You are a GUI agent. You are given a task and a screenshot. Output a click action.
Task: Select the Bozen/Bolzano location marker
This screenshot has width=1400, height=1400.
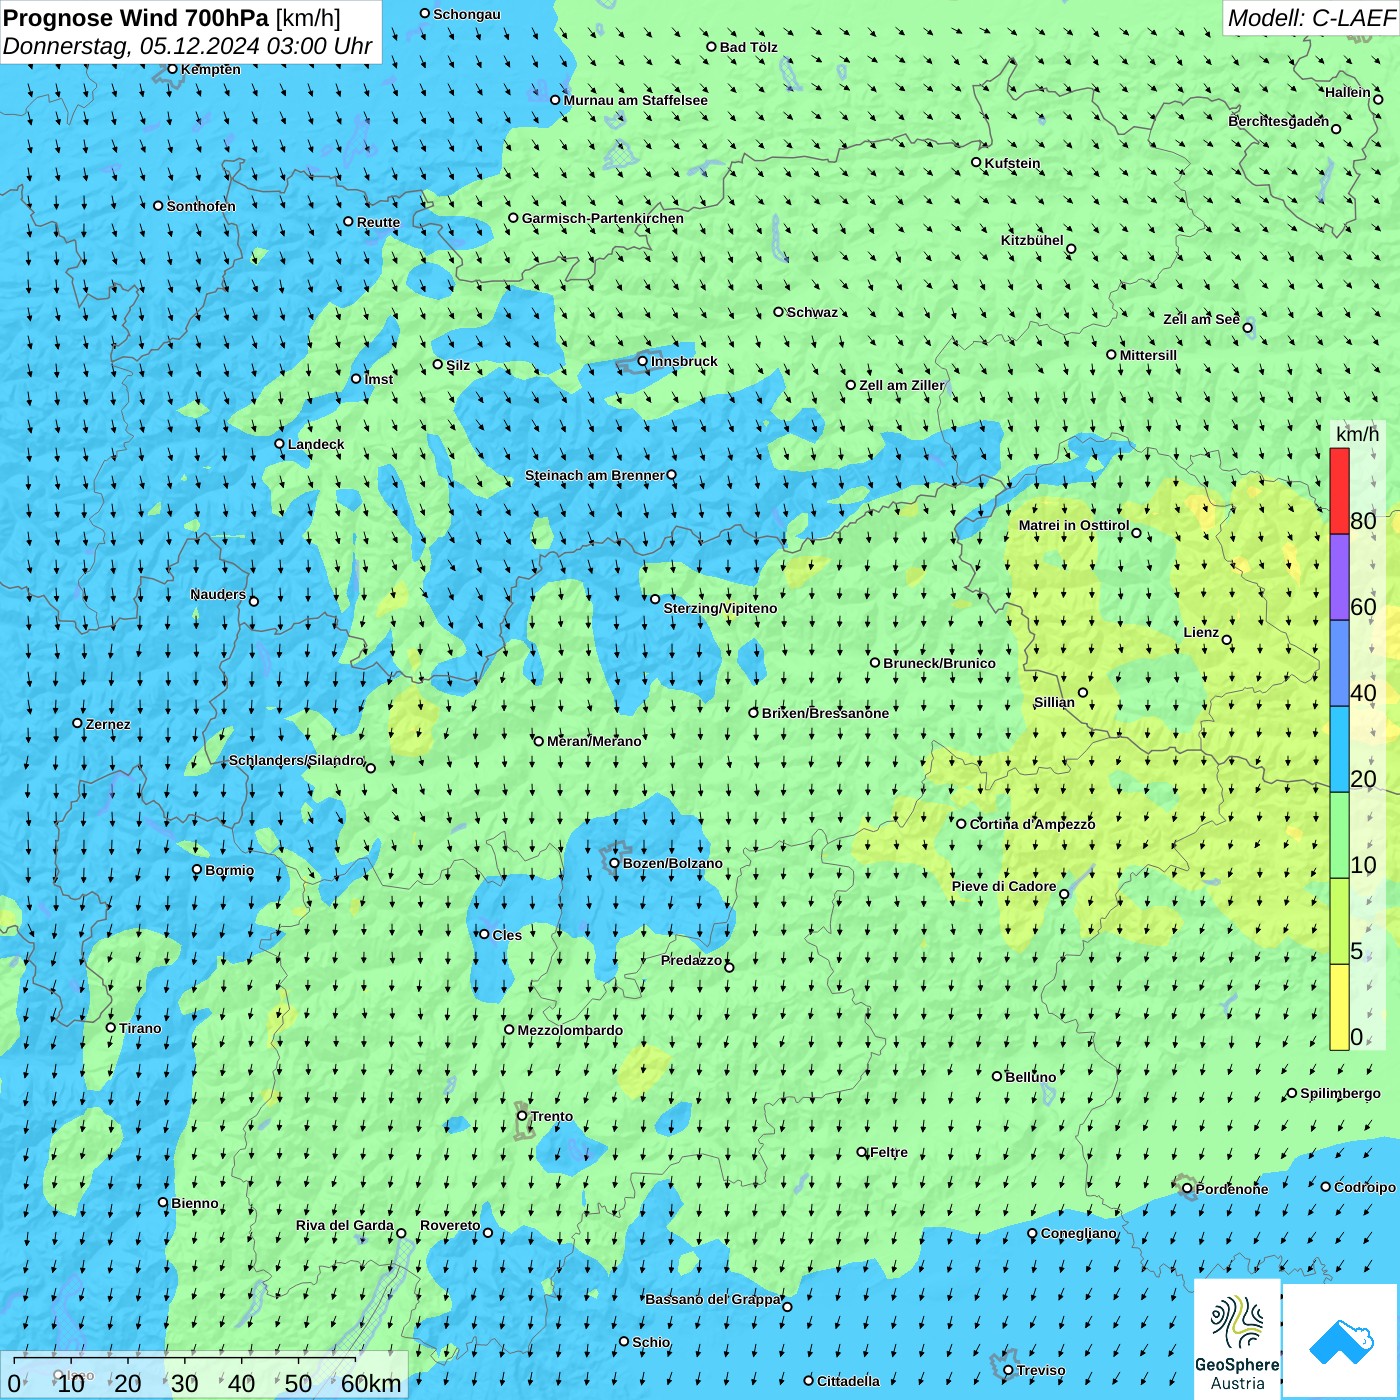(x=614, y=863)
